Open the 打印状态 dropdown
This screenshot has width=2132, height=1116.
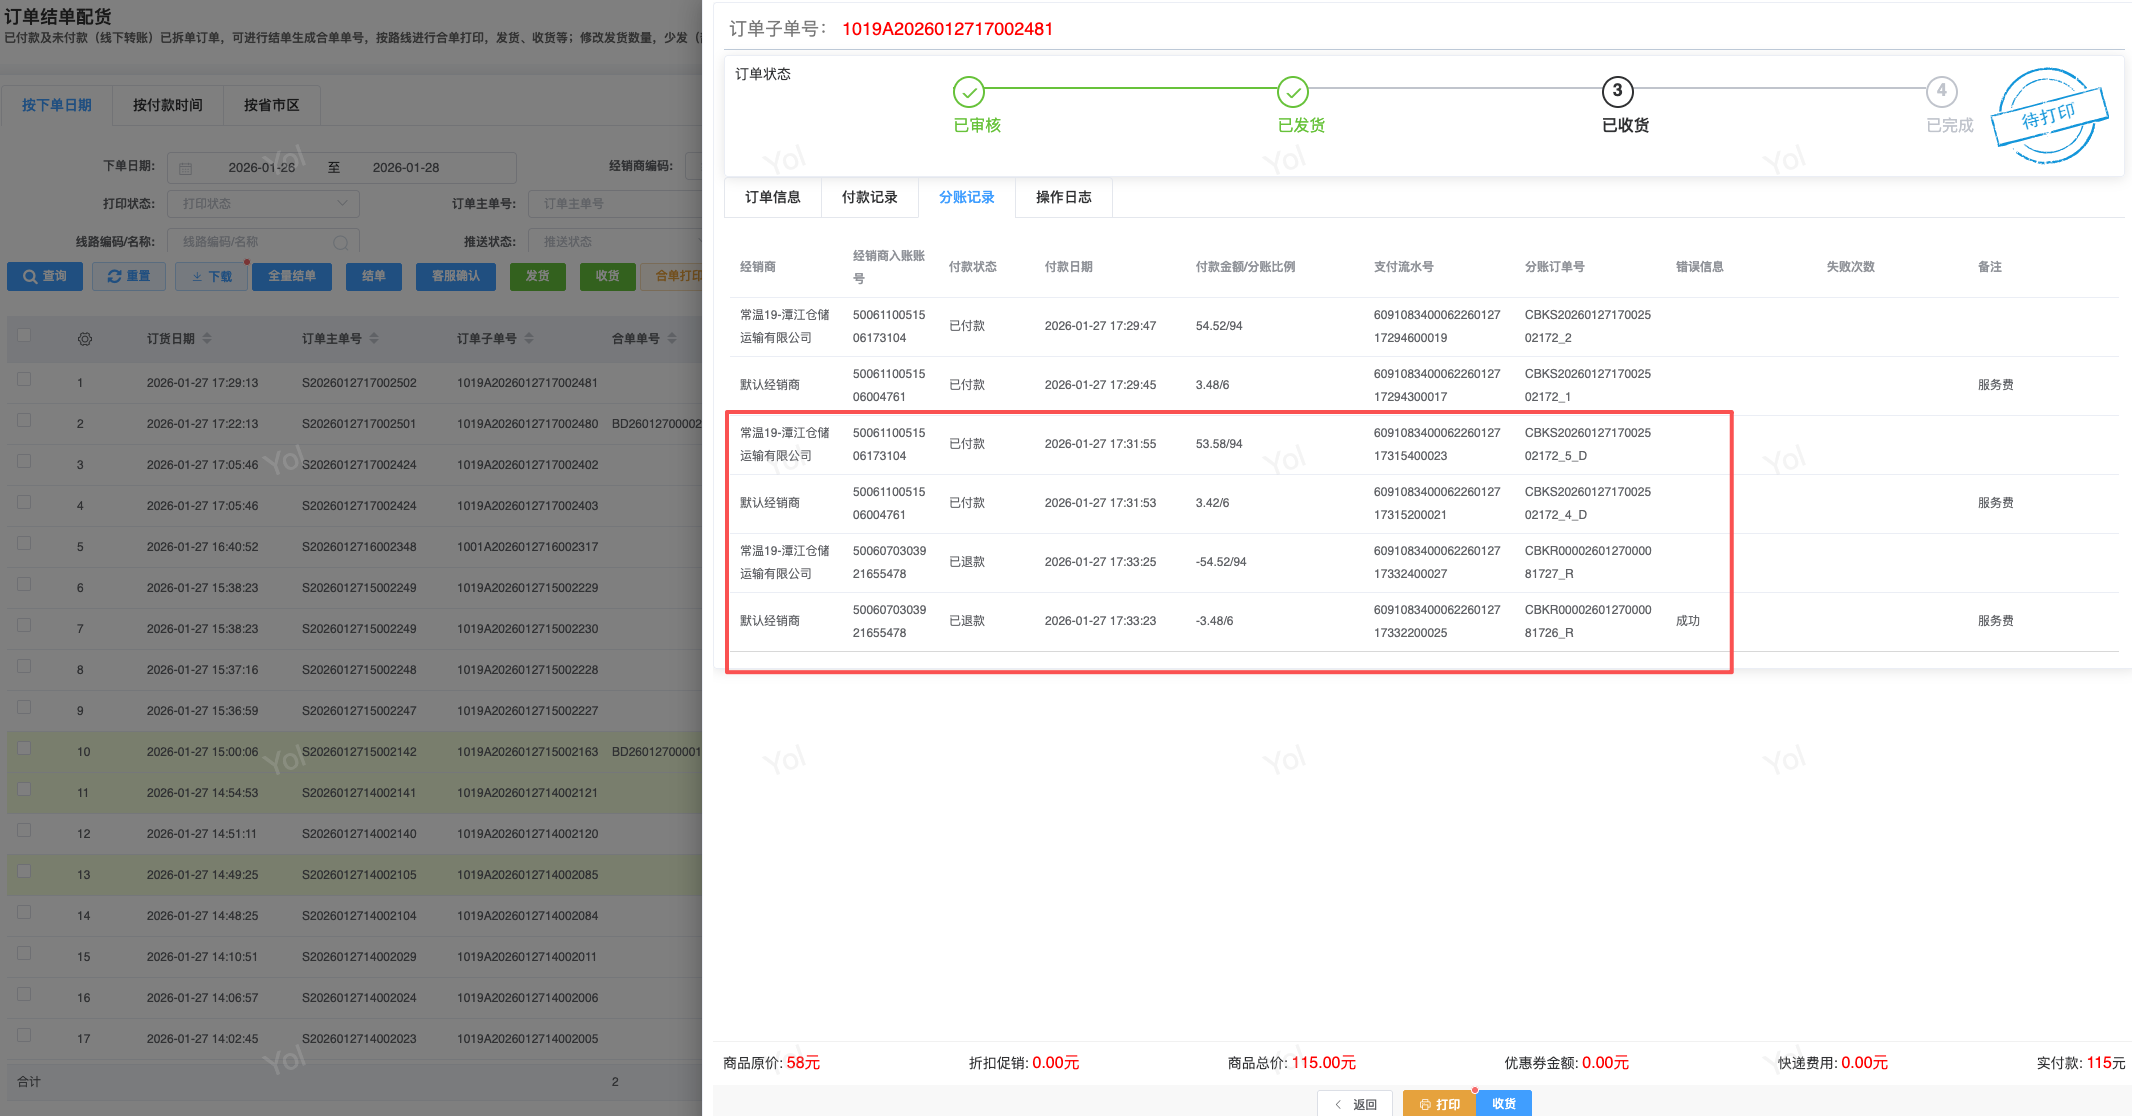[263, 204]
